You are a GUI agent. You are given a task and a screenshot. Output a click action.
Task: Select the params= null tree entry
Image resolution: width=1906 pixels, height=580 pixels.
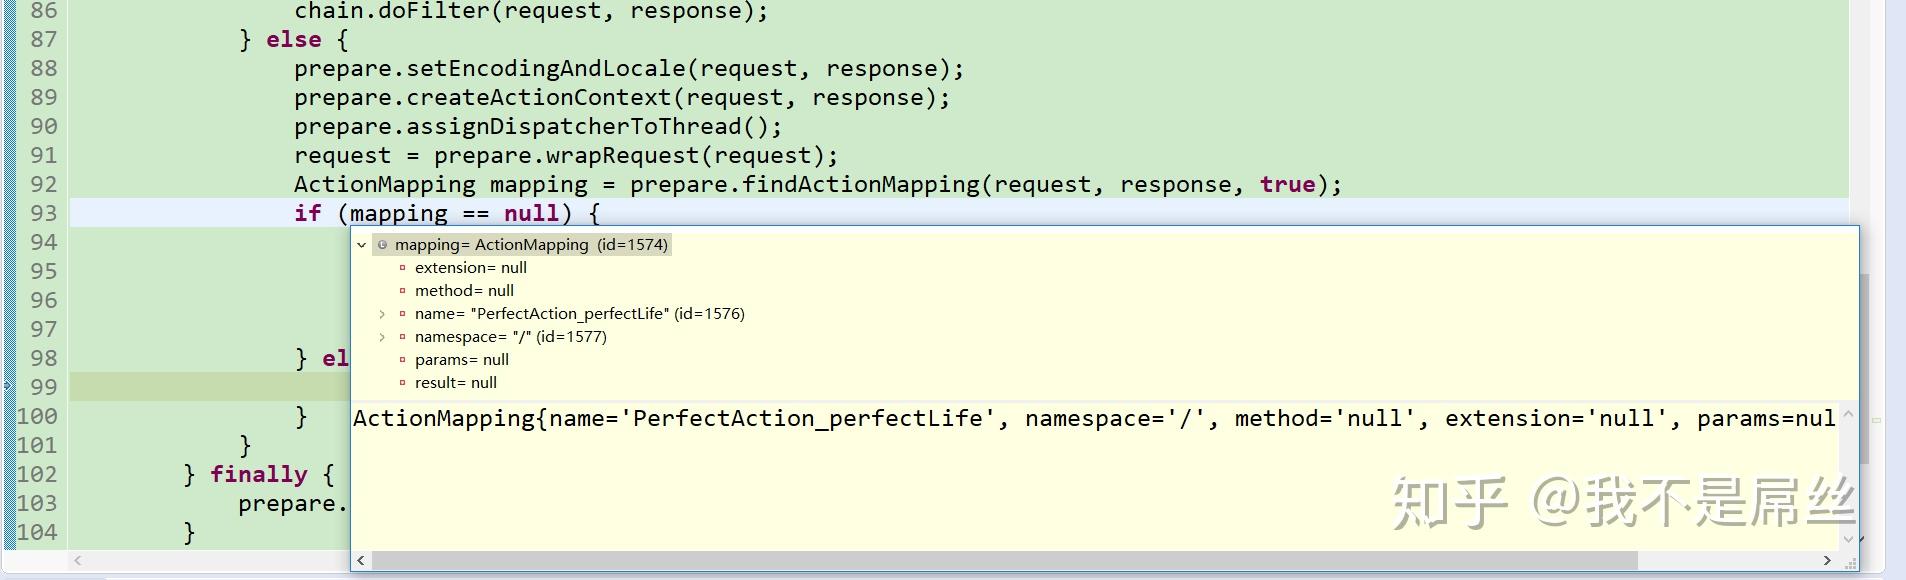[x=461, y=360]
